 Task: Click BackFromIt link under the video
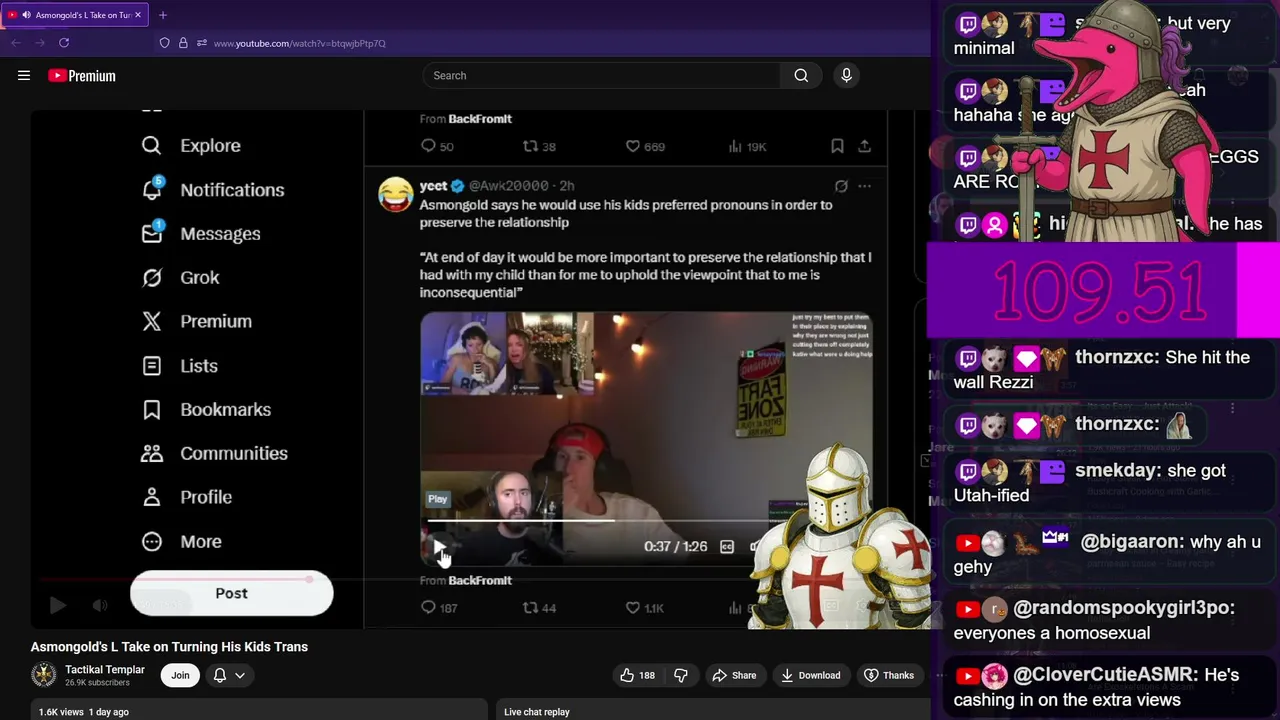tap(480, 580)
